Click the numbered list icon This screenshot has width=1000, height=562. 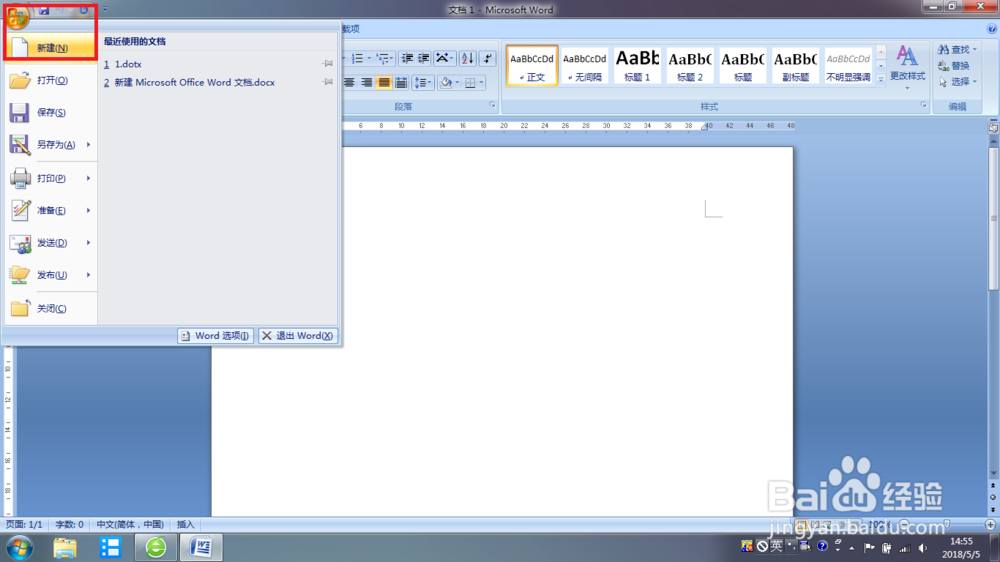coord(357,59)
